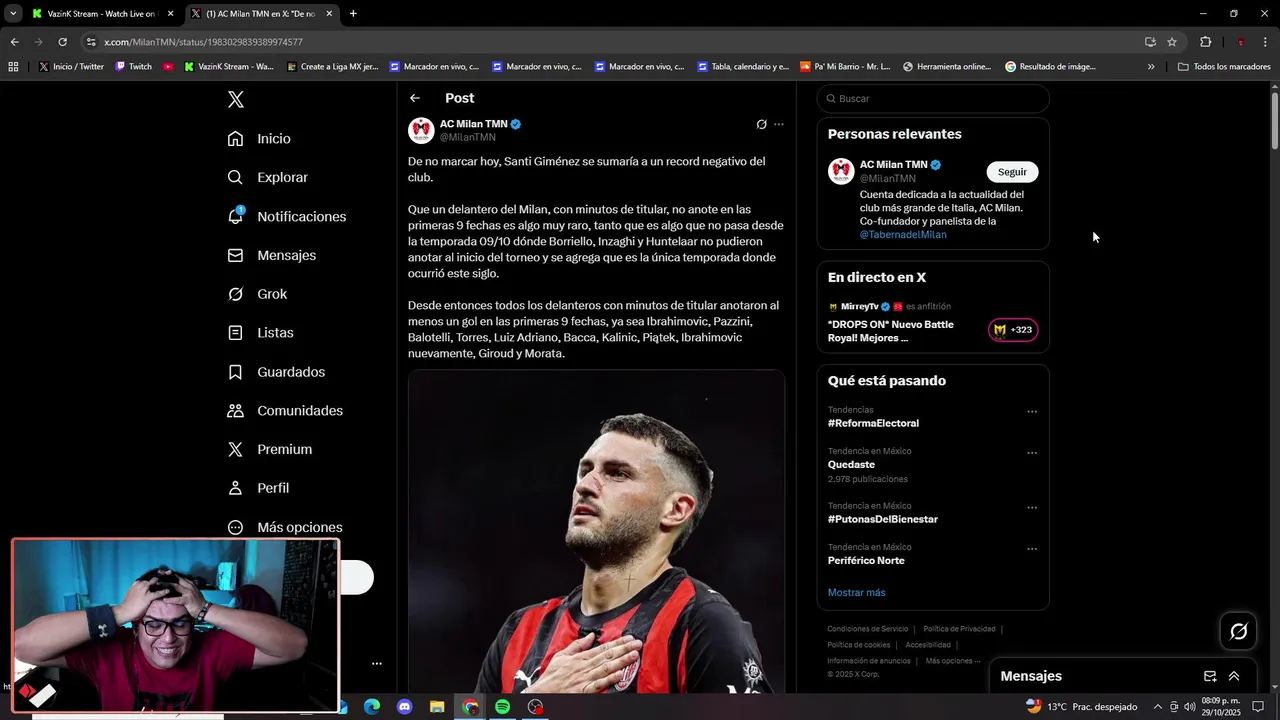Image resolution: width=1280 pixels, height=720 pixels.
Task: Go to Inicio home page
Action: [259, 139]
